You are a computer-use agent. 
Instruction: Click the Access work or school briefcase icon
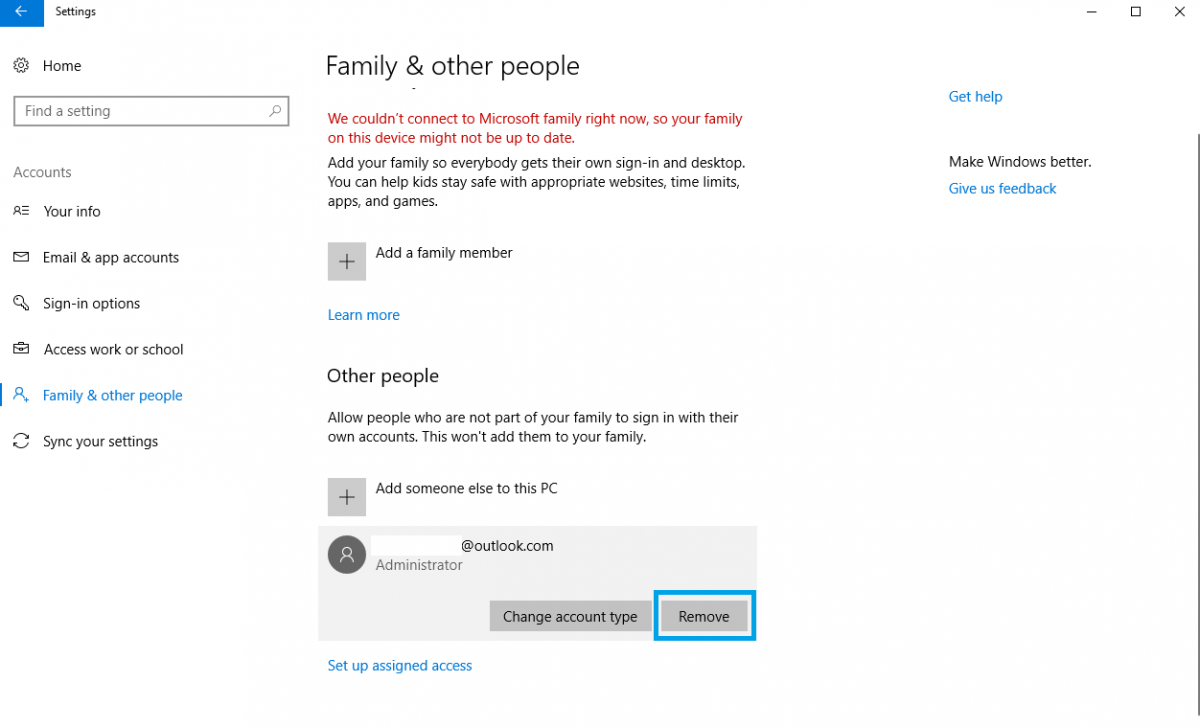(x=21, y=349)
